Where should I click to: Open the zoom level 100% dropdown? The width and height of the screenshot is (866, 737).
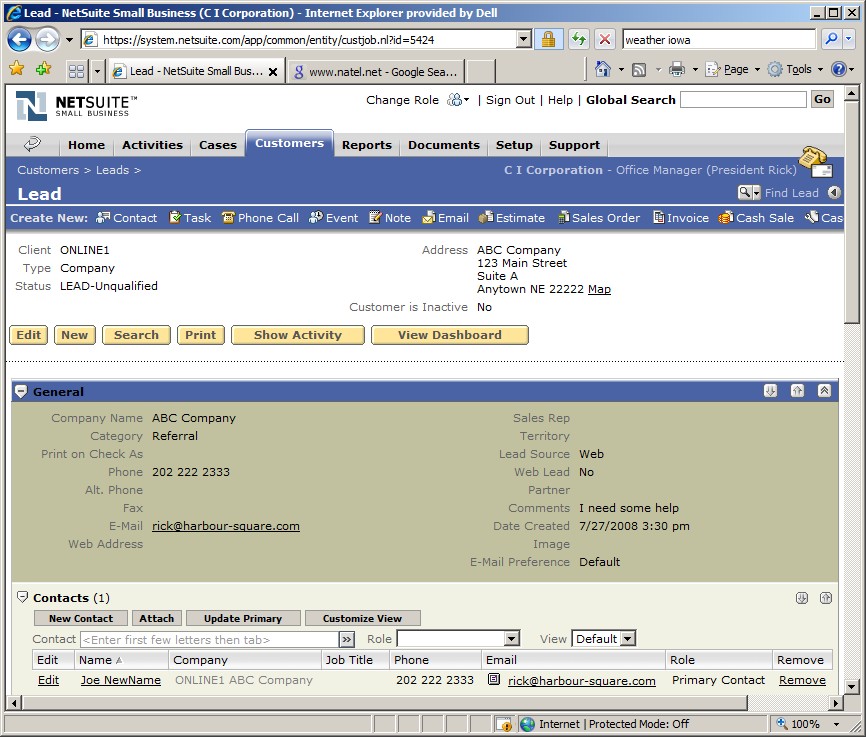pyautogui.click(x=836, y=724)
